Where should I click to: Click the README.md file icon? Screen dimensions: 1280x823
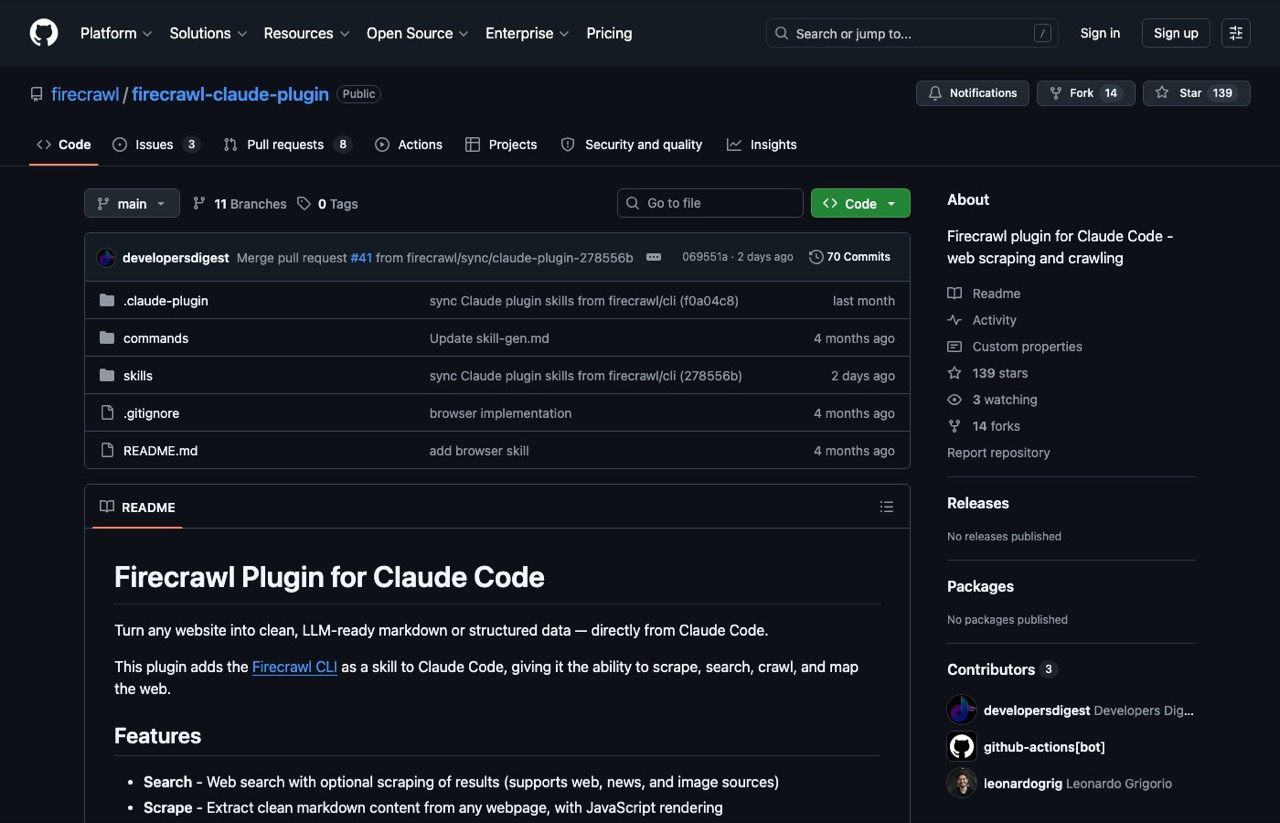[x=107, y=450]
